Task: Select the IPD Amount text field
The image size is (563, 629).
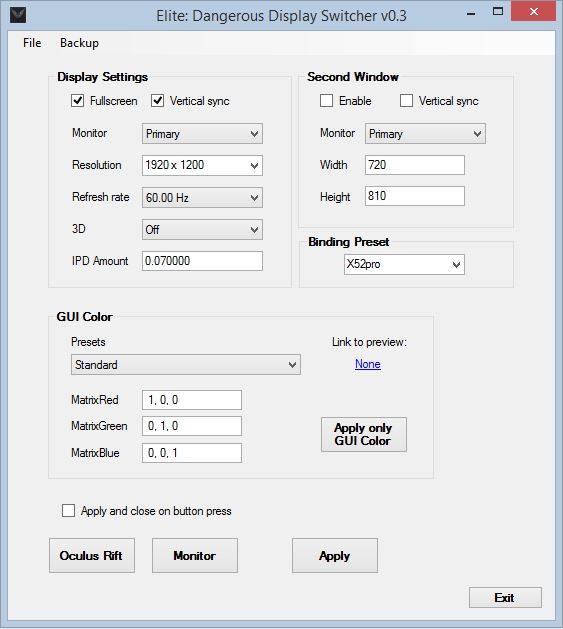Action: click(x=202, y=261)
